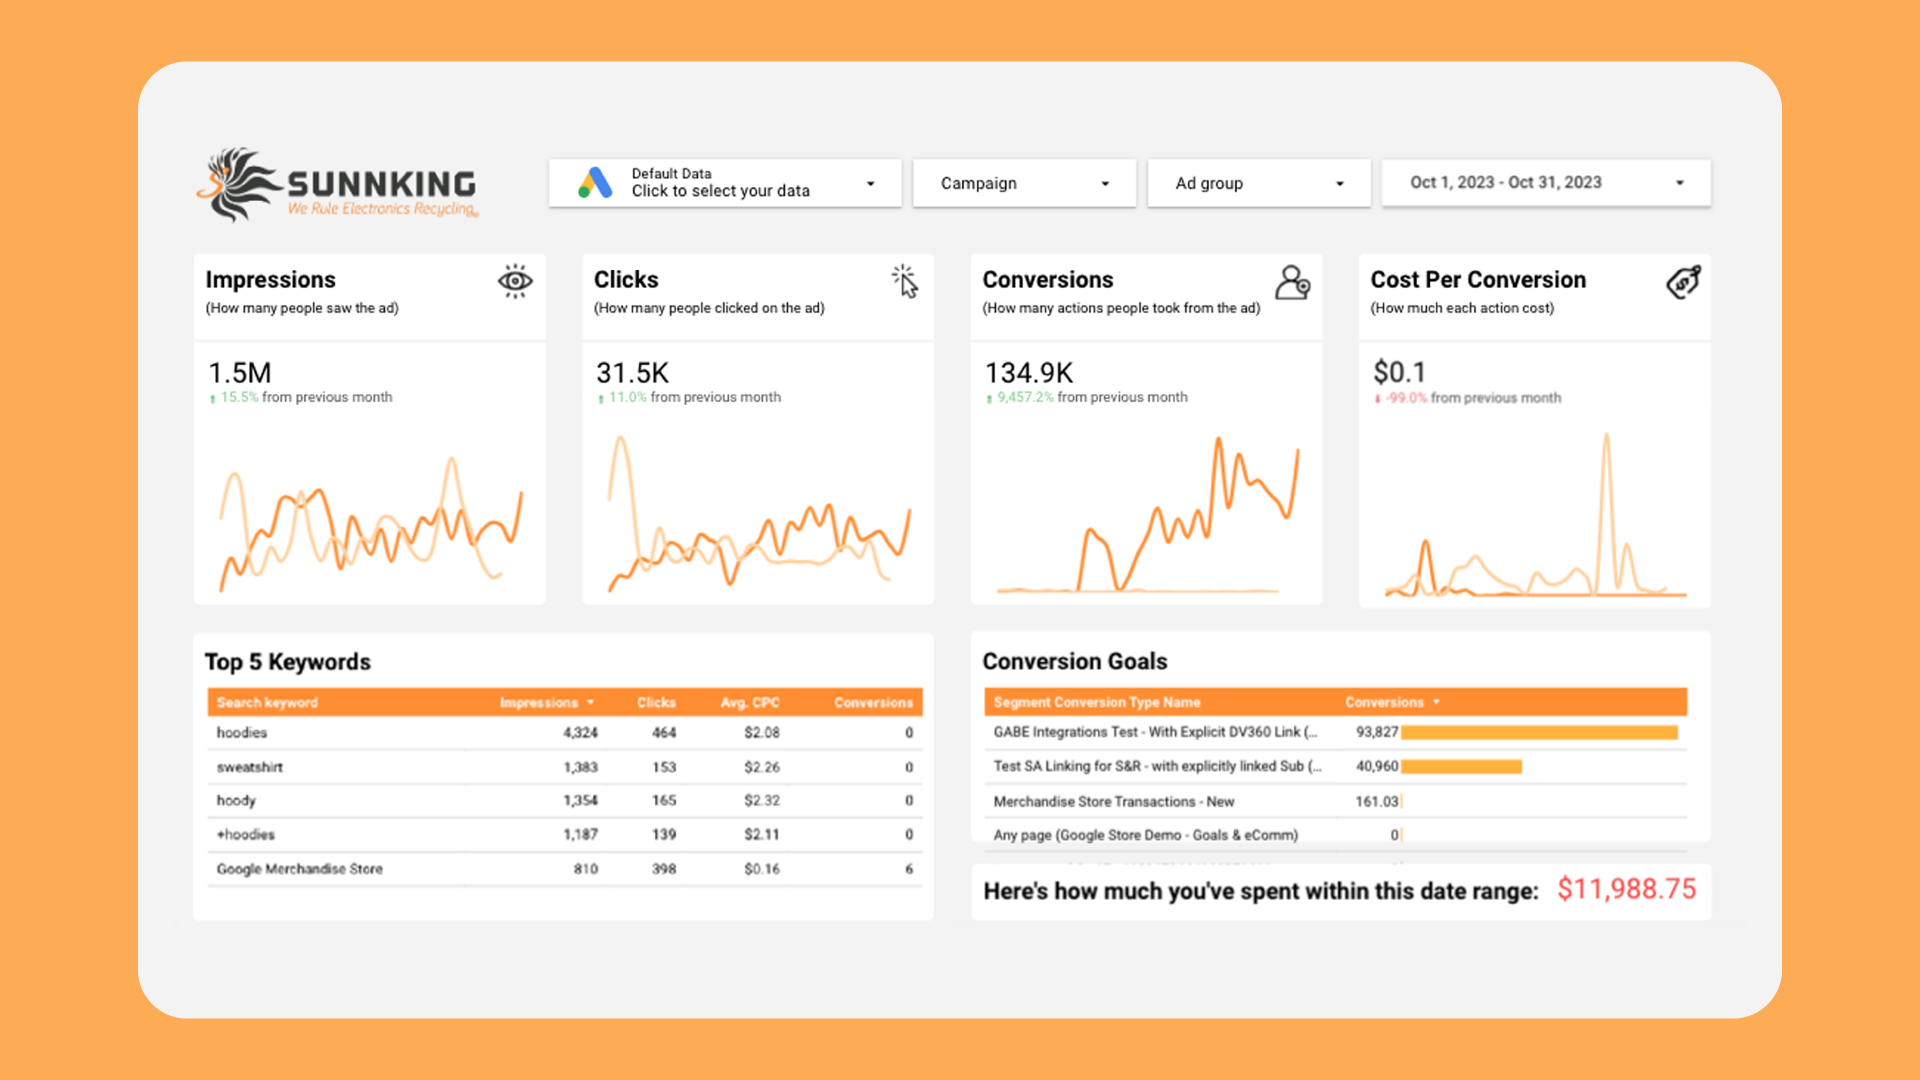Click the user icon on Conversions card

point(1292,283)
